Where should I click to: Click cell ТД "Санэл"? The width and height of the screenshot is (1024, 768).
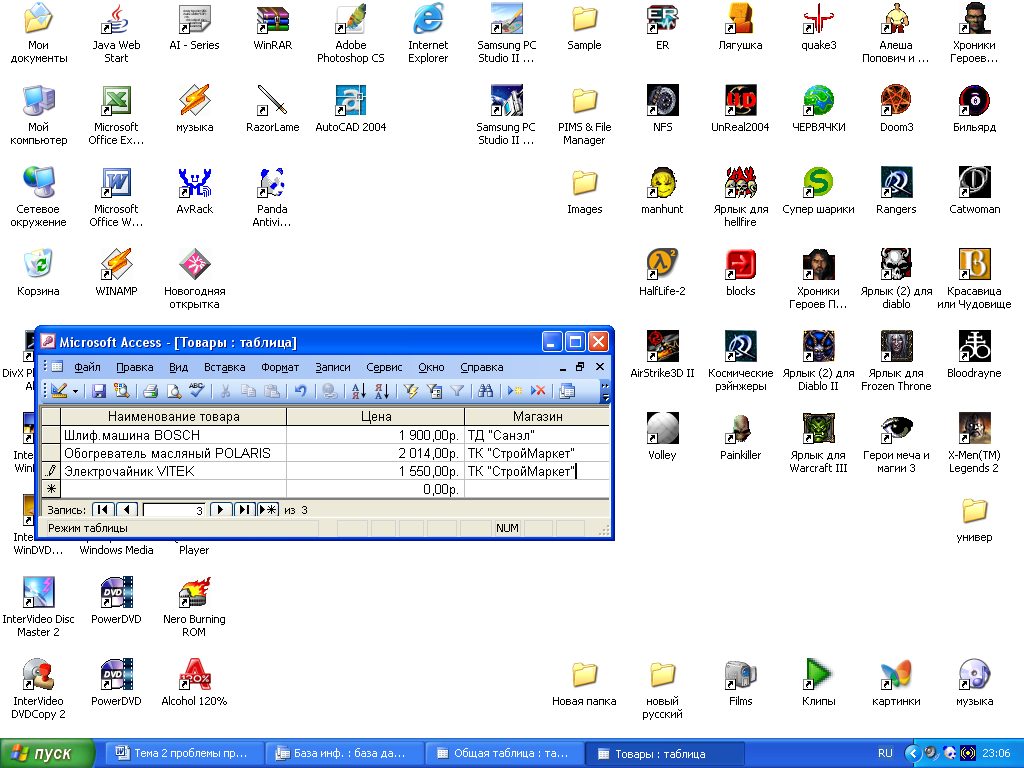537,435
